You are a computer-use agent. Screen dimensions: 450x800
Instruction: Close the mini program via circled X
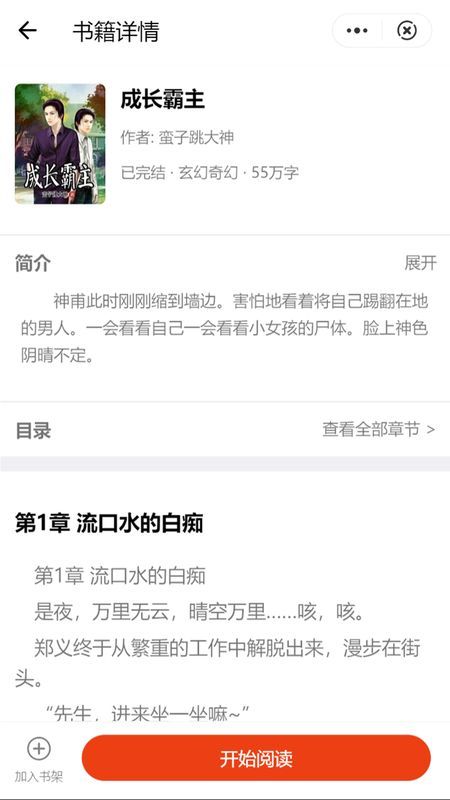407,31
